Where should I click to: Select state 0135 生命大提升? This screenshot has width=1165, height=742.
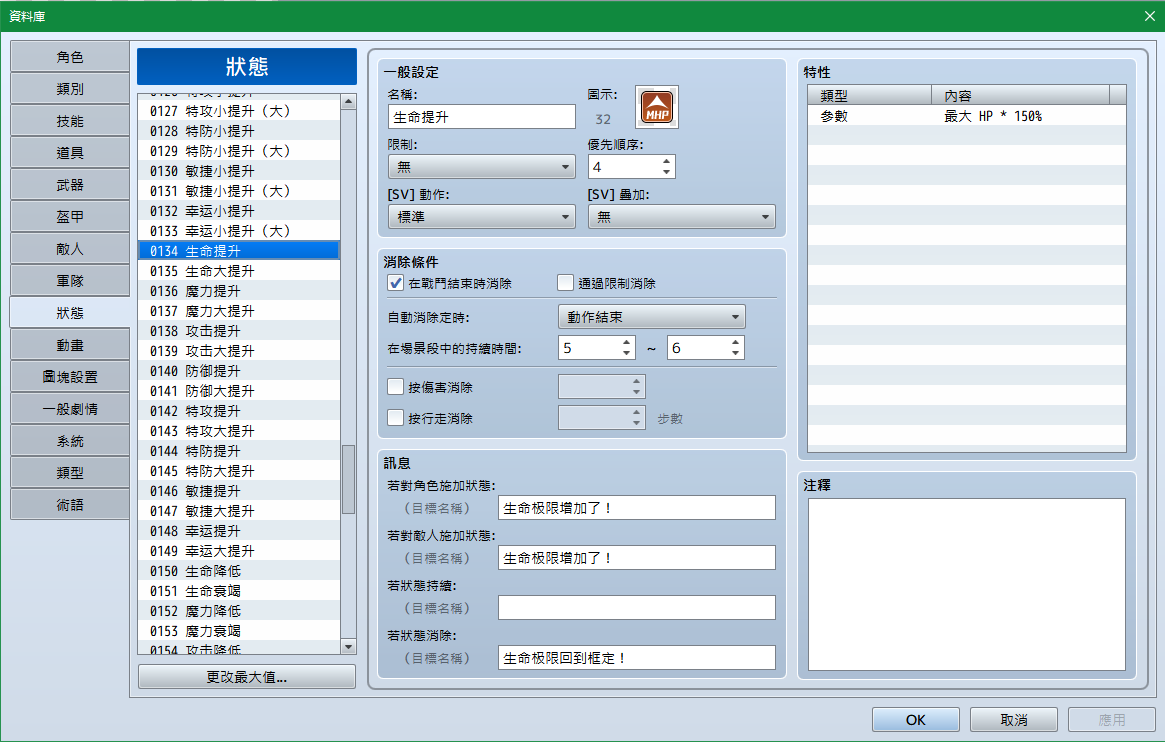click(238, 271)
